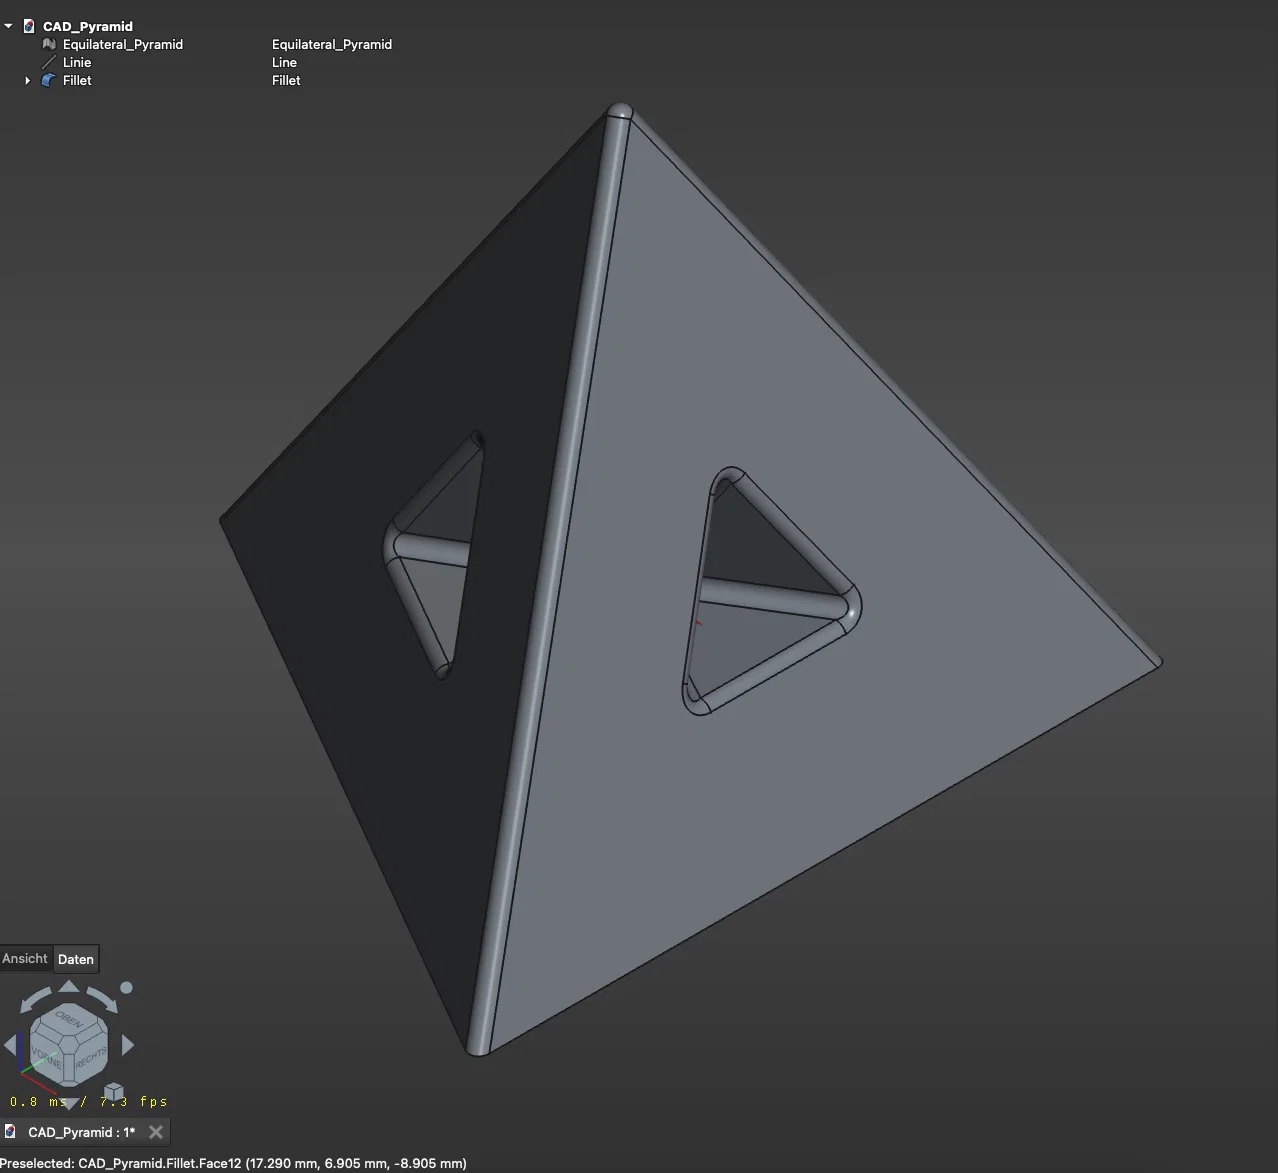Click the Linie line icon
Viewport: 1278px width, 1173px height.
[x=49, y=62]
